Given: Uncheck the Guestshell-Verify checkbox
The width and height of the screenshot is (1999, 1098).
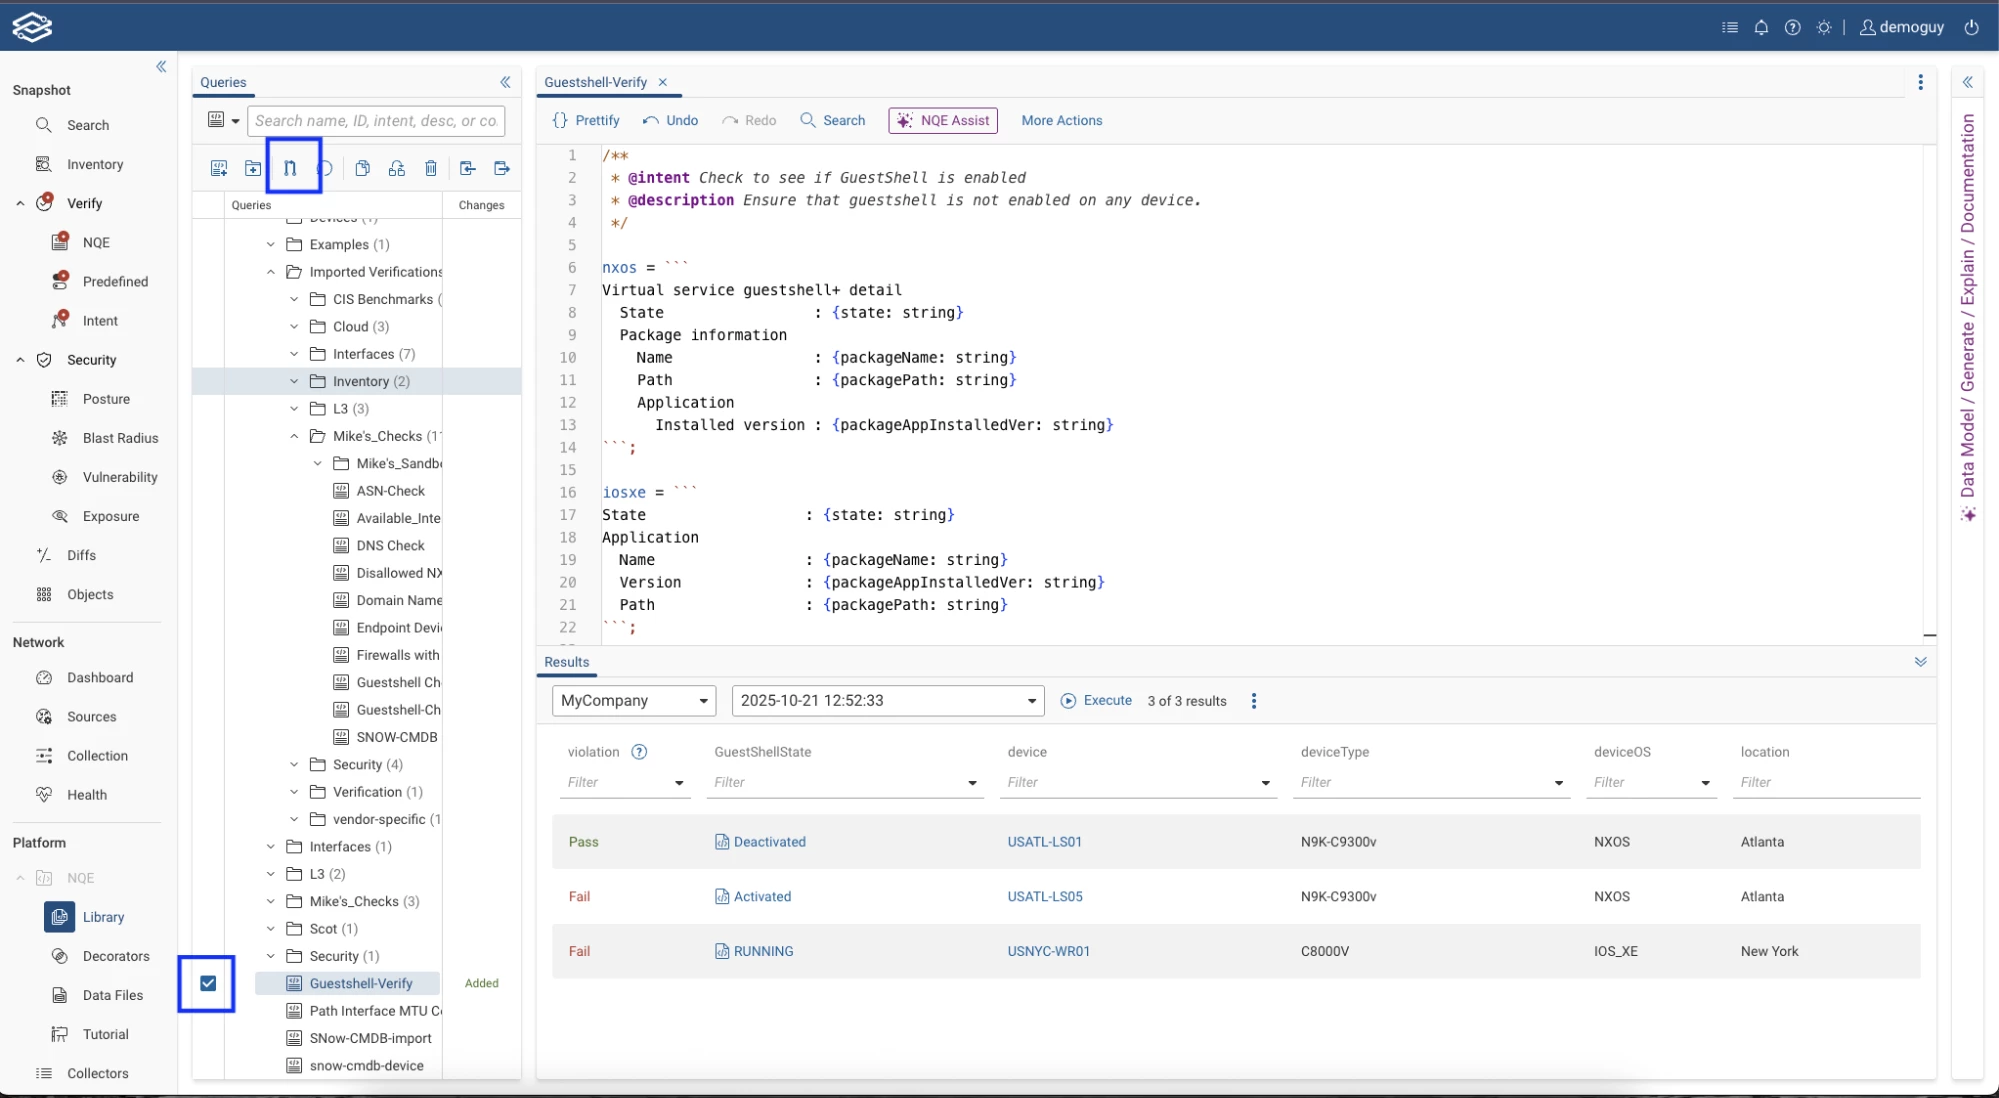Looking at the screenshot, I should click(208, 983).
